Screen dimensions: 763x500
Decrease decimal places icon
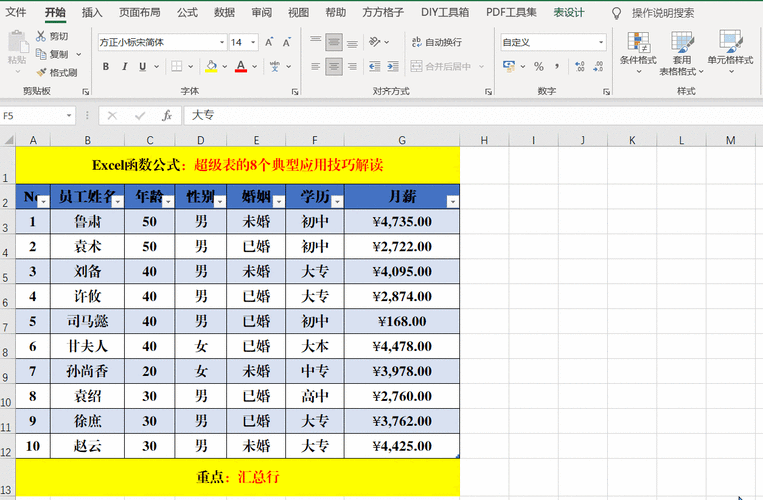598,67
